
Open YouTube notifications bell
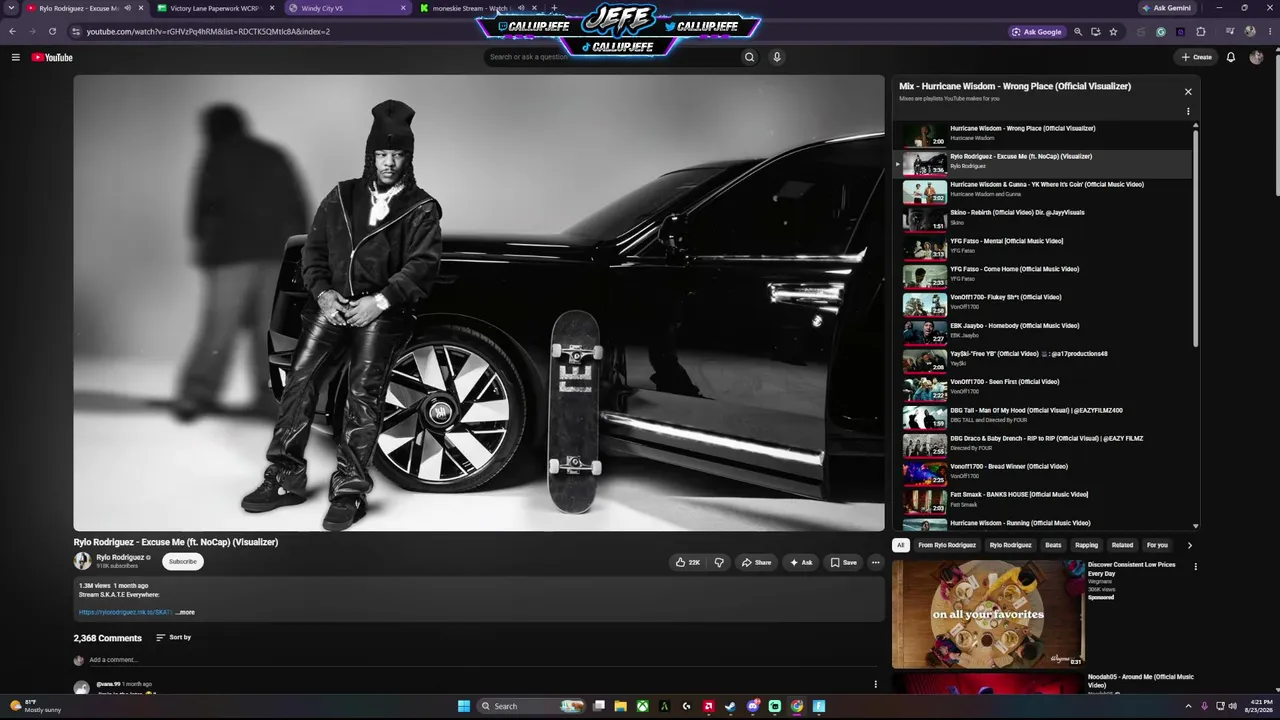point(1231,57)
